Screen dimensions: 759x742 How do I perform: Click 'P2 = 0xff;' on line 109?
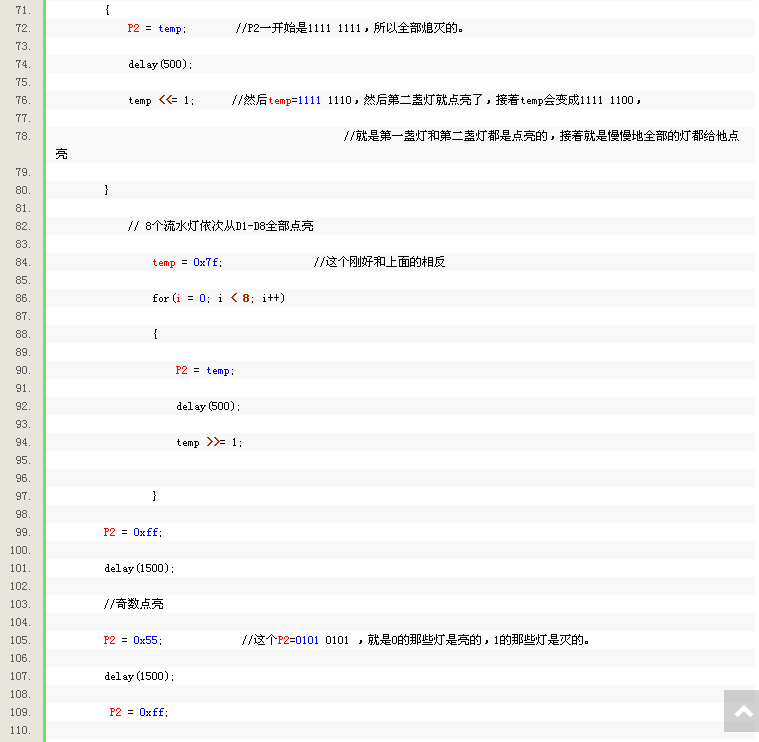tap(138, 712)
